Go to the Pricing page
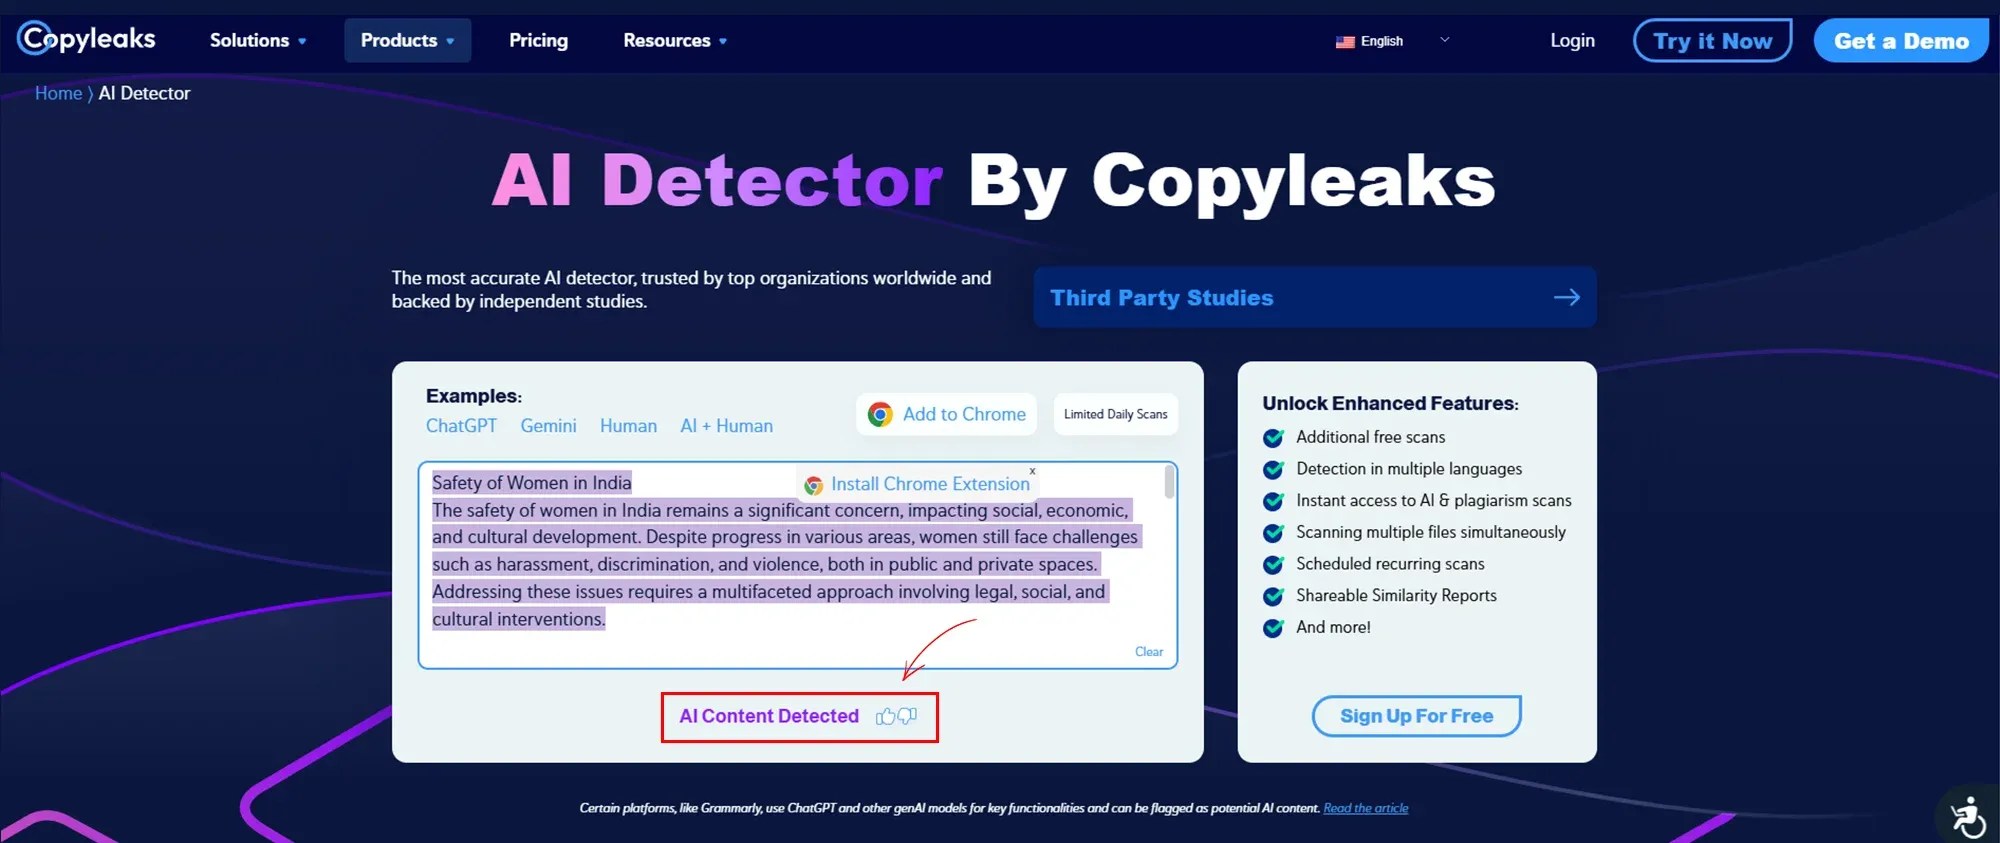 coord(538,41)
